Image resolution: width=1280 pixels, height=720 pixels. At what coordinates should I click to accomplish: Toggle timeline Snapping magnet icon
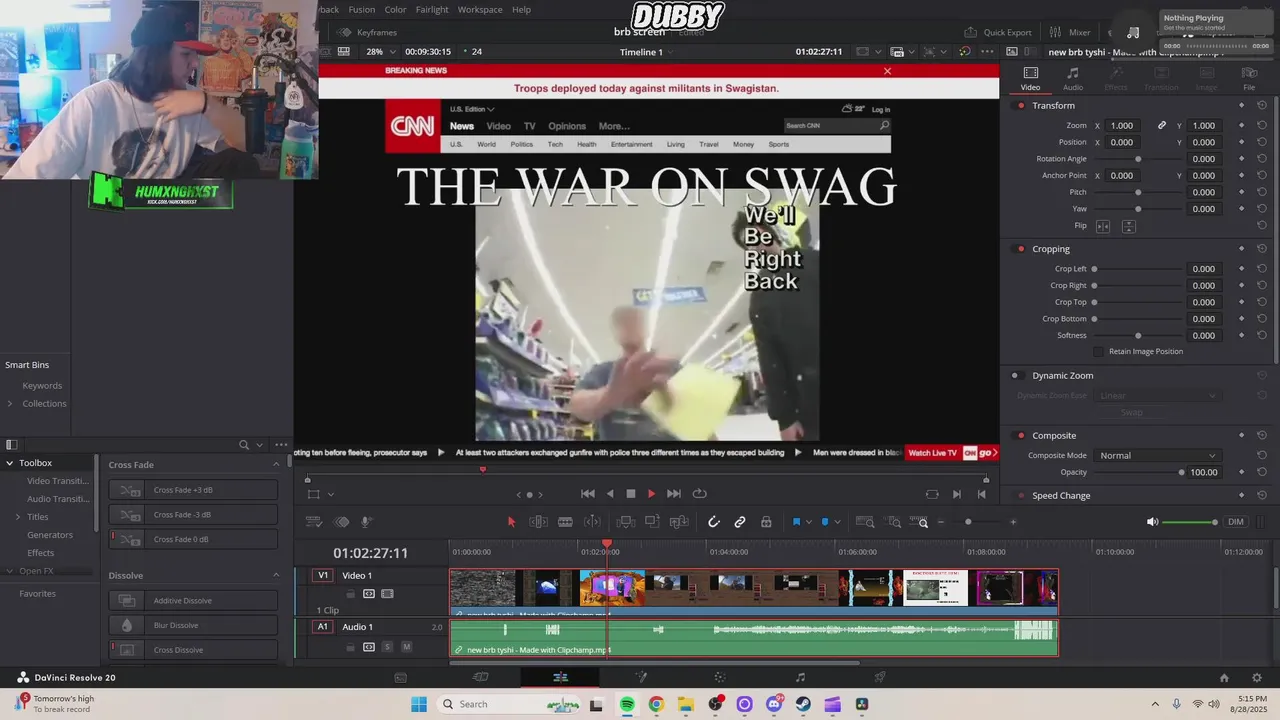click(x=714, y=522)
